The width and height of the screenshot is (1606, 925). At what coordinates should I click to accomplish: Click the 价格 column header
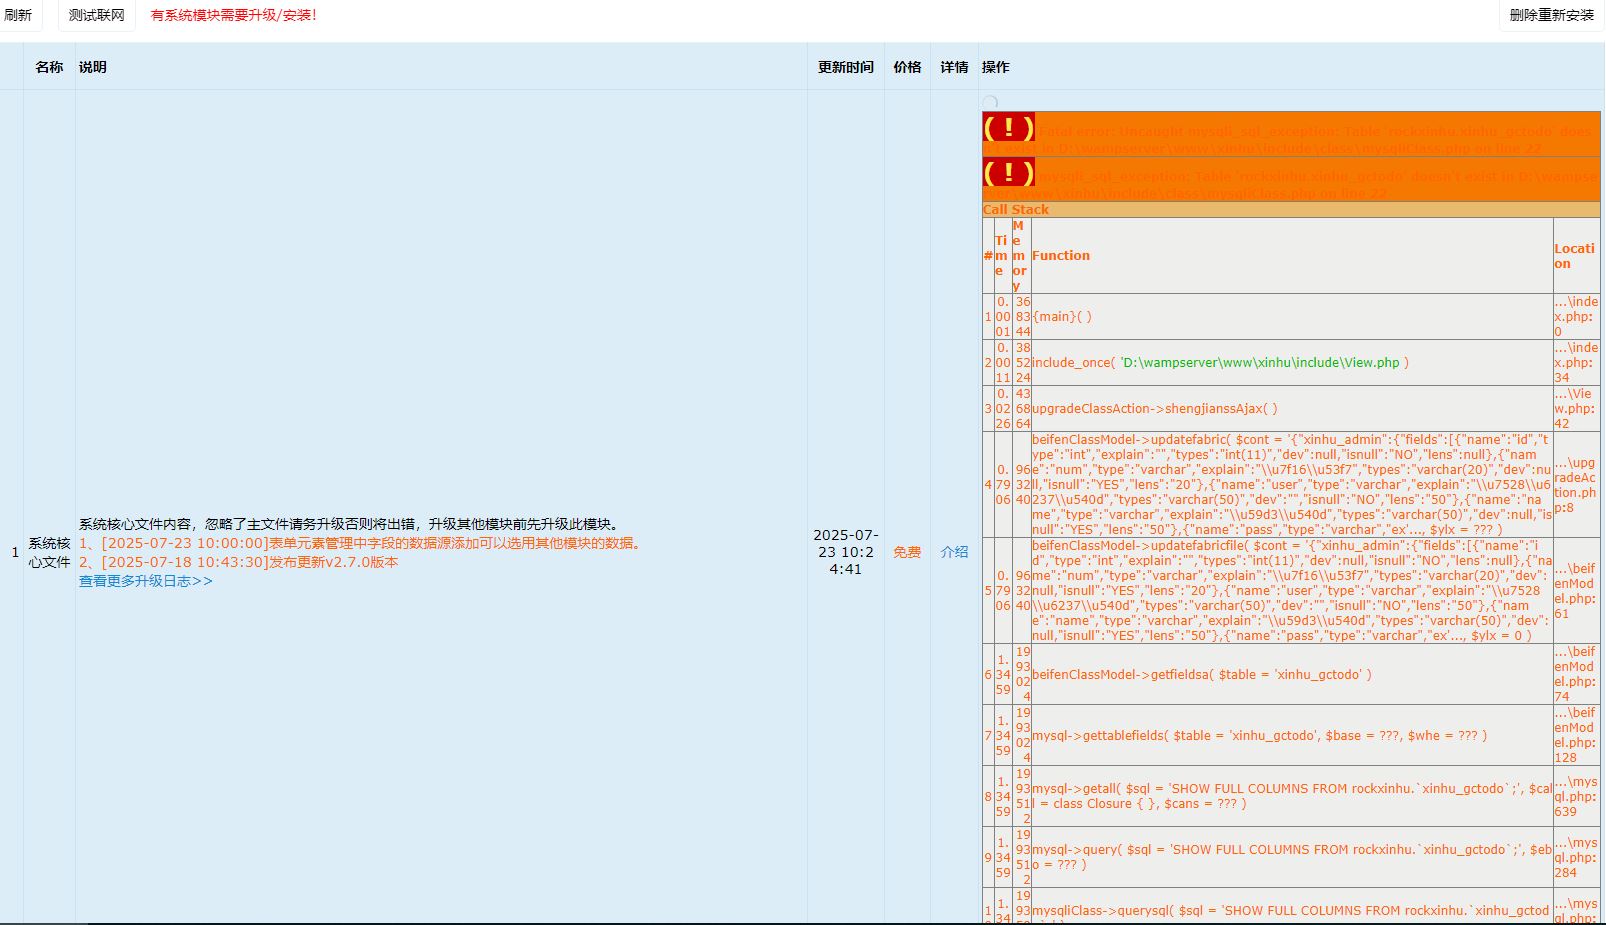pos(907,67)
